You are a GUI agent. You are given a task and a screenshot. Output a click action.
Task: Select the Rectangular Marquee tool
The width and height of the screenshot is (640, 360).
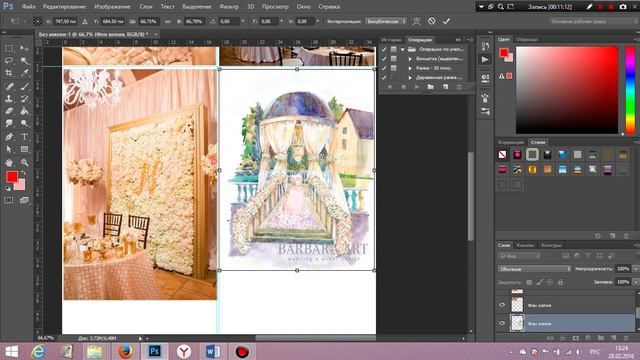[x=9, y=48]
